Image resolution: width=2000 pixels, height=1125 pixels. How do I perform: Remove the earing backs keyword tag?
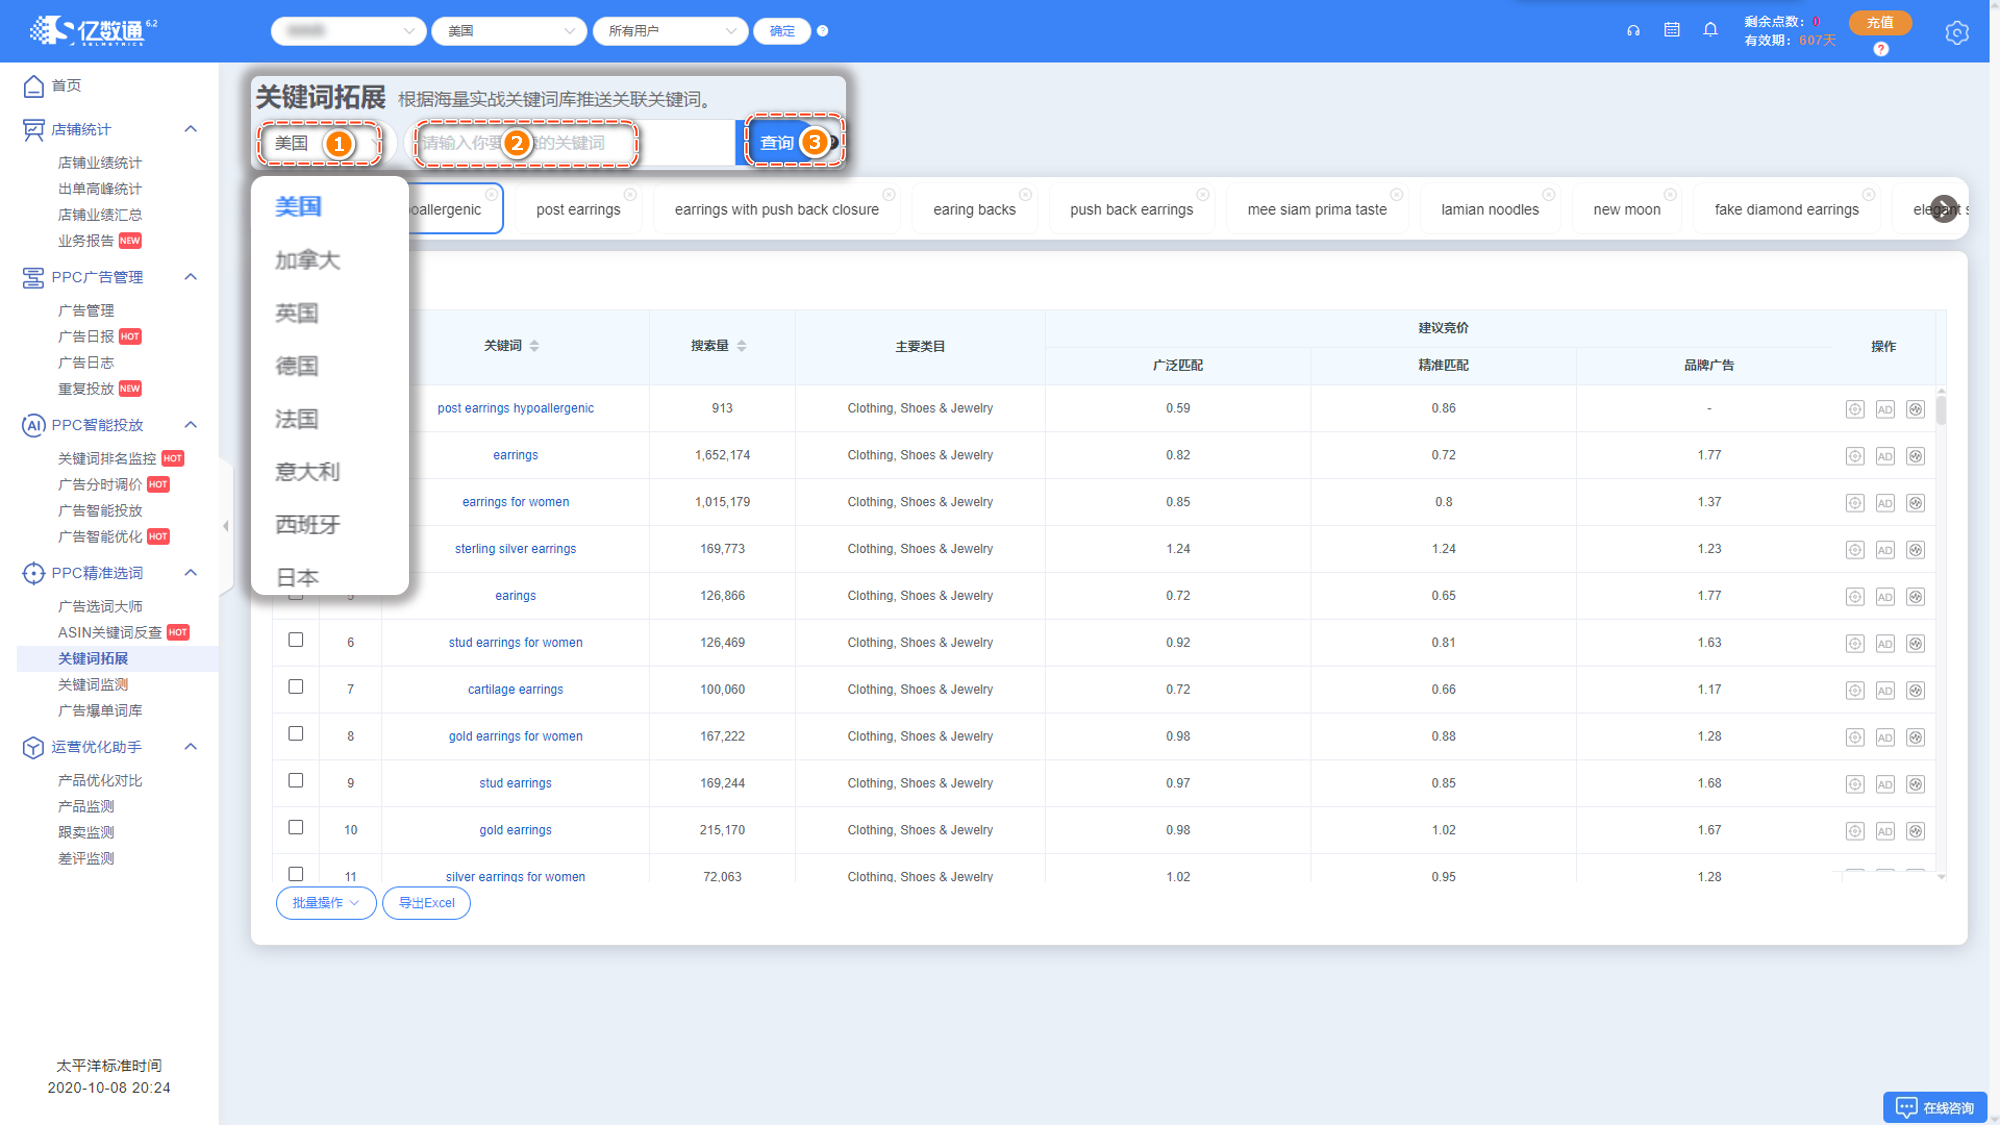point(1025,194)
